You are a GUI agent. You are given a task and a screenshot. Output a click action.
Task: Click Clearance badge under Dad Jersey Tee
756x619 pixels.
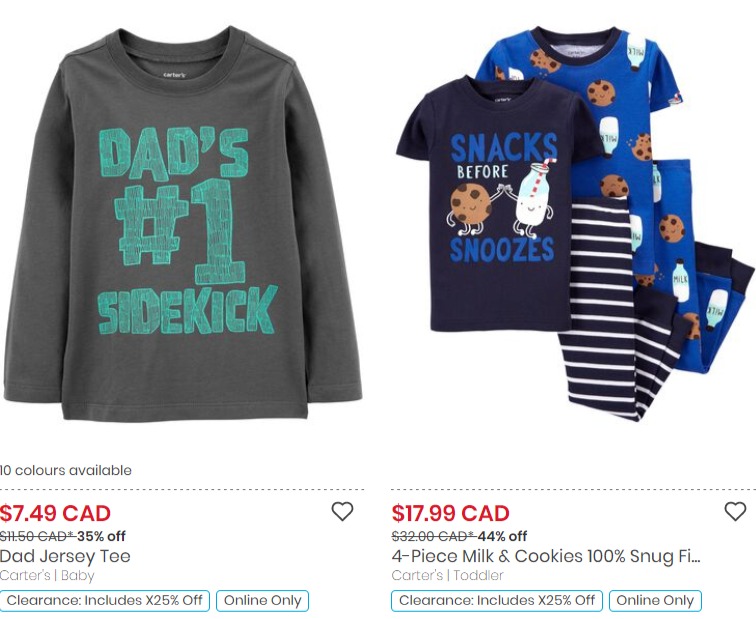tap(105, 601)
